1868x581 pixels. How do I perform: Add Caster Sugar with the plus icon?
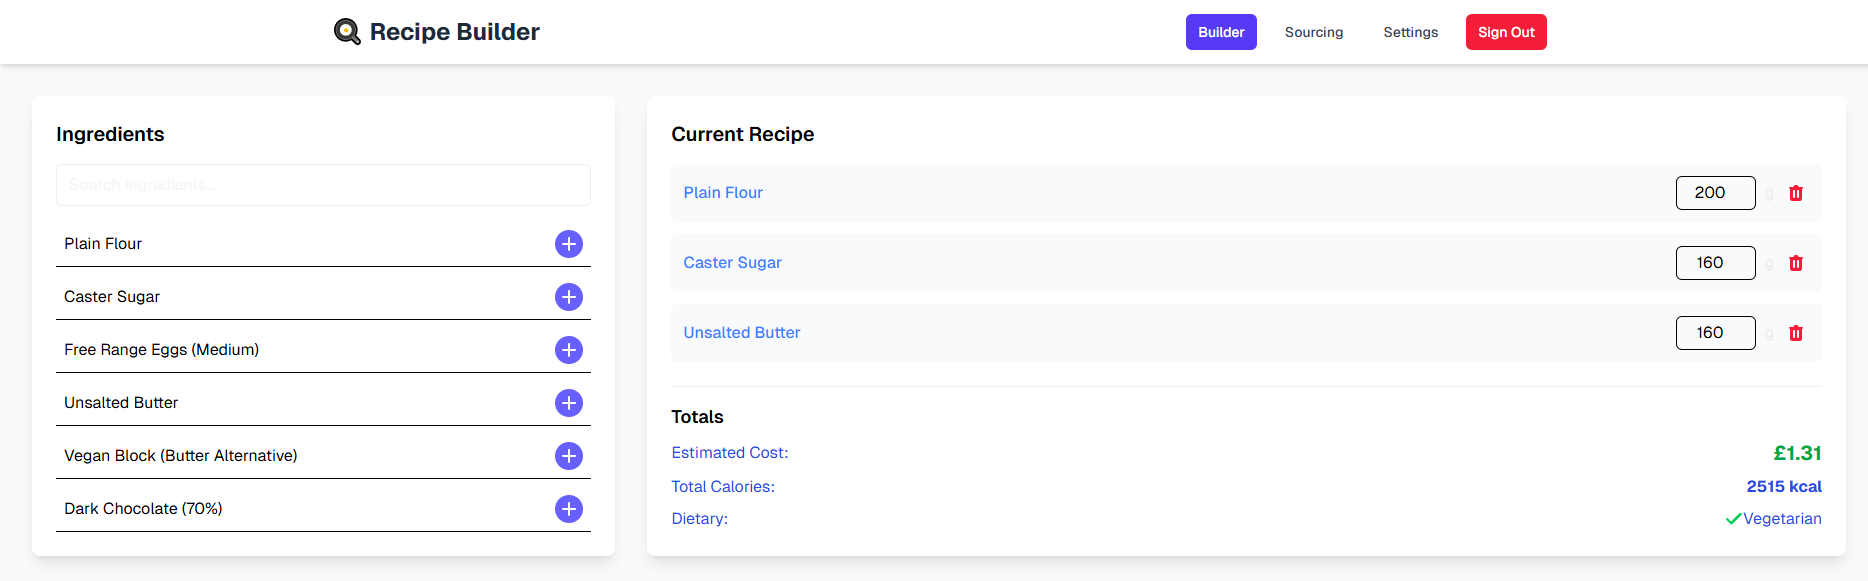pos(568,297)
